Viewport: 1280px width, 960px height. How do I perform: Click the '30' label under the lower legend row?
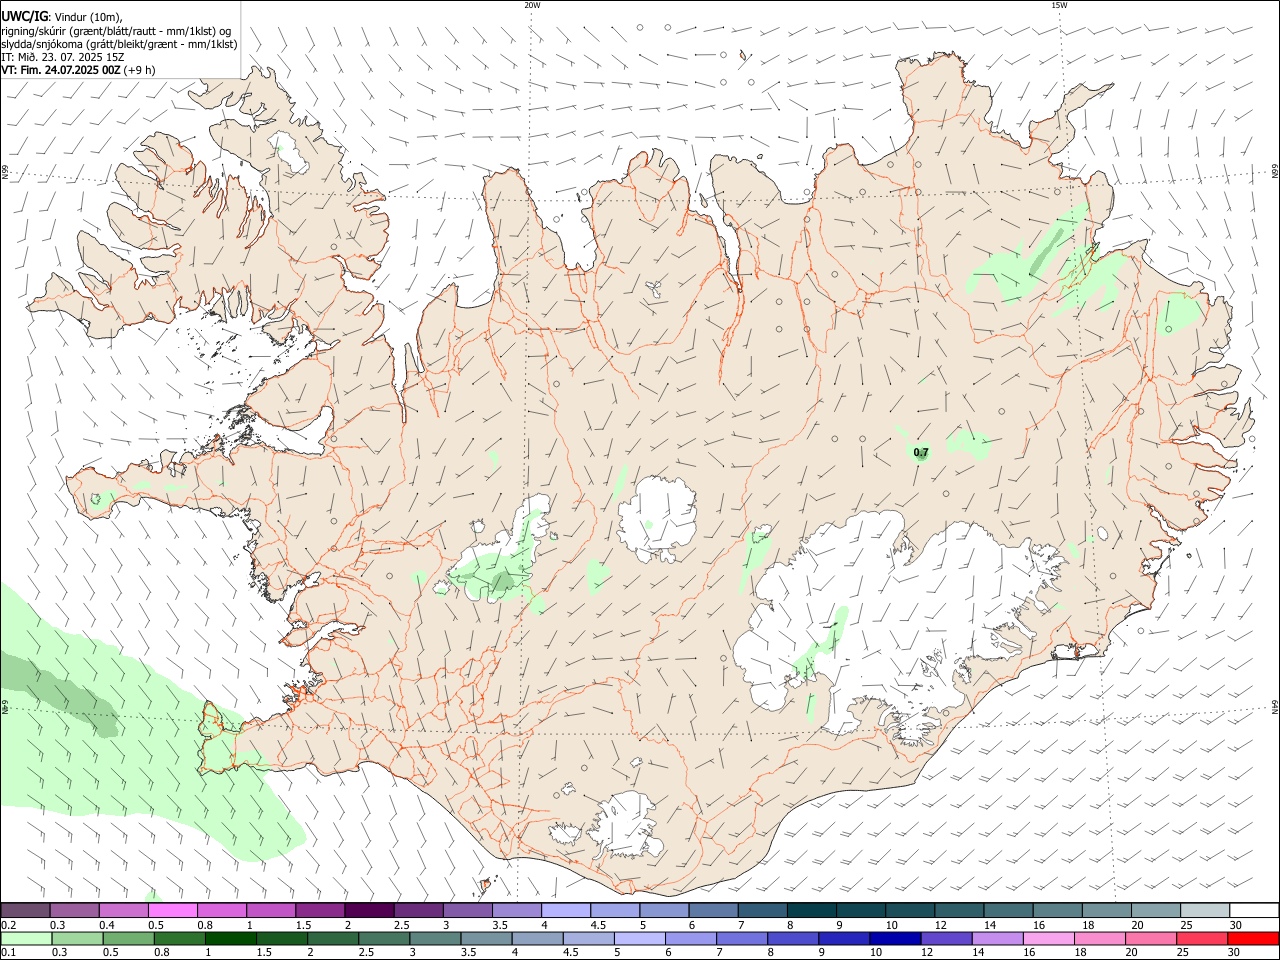[x=1232, y=953]
